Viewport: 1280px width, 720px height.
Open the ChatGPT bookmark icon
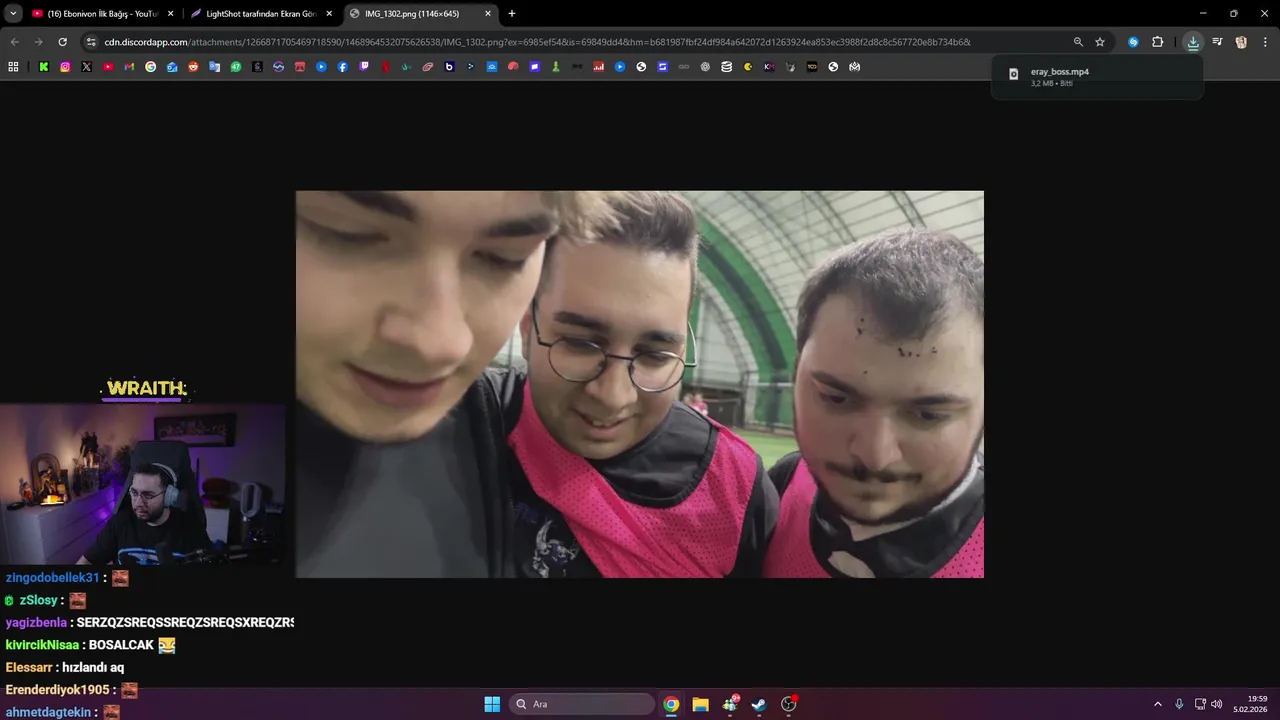[x=705, y=67]
